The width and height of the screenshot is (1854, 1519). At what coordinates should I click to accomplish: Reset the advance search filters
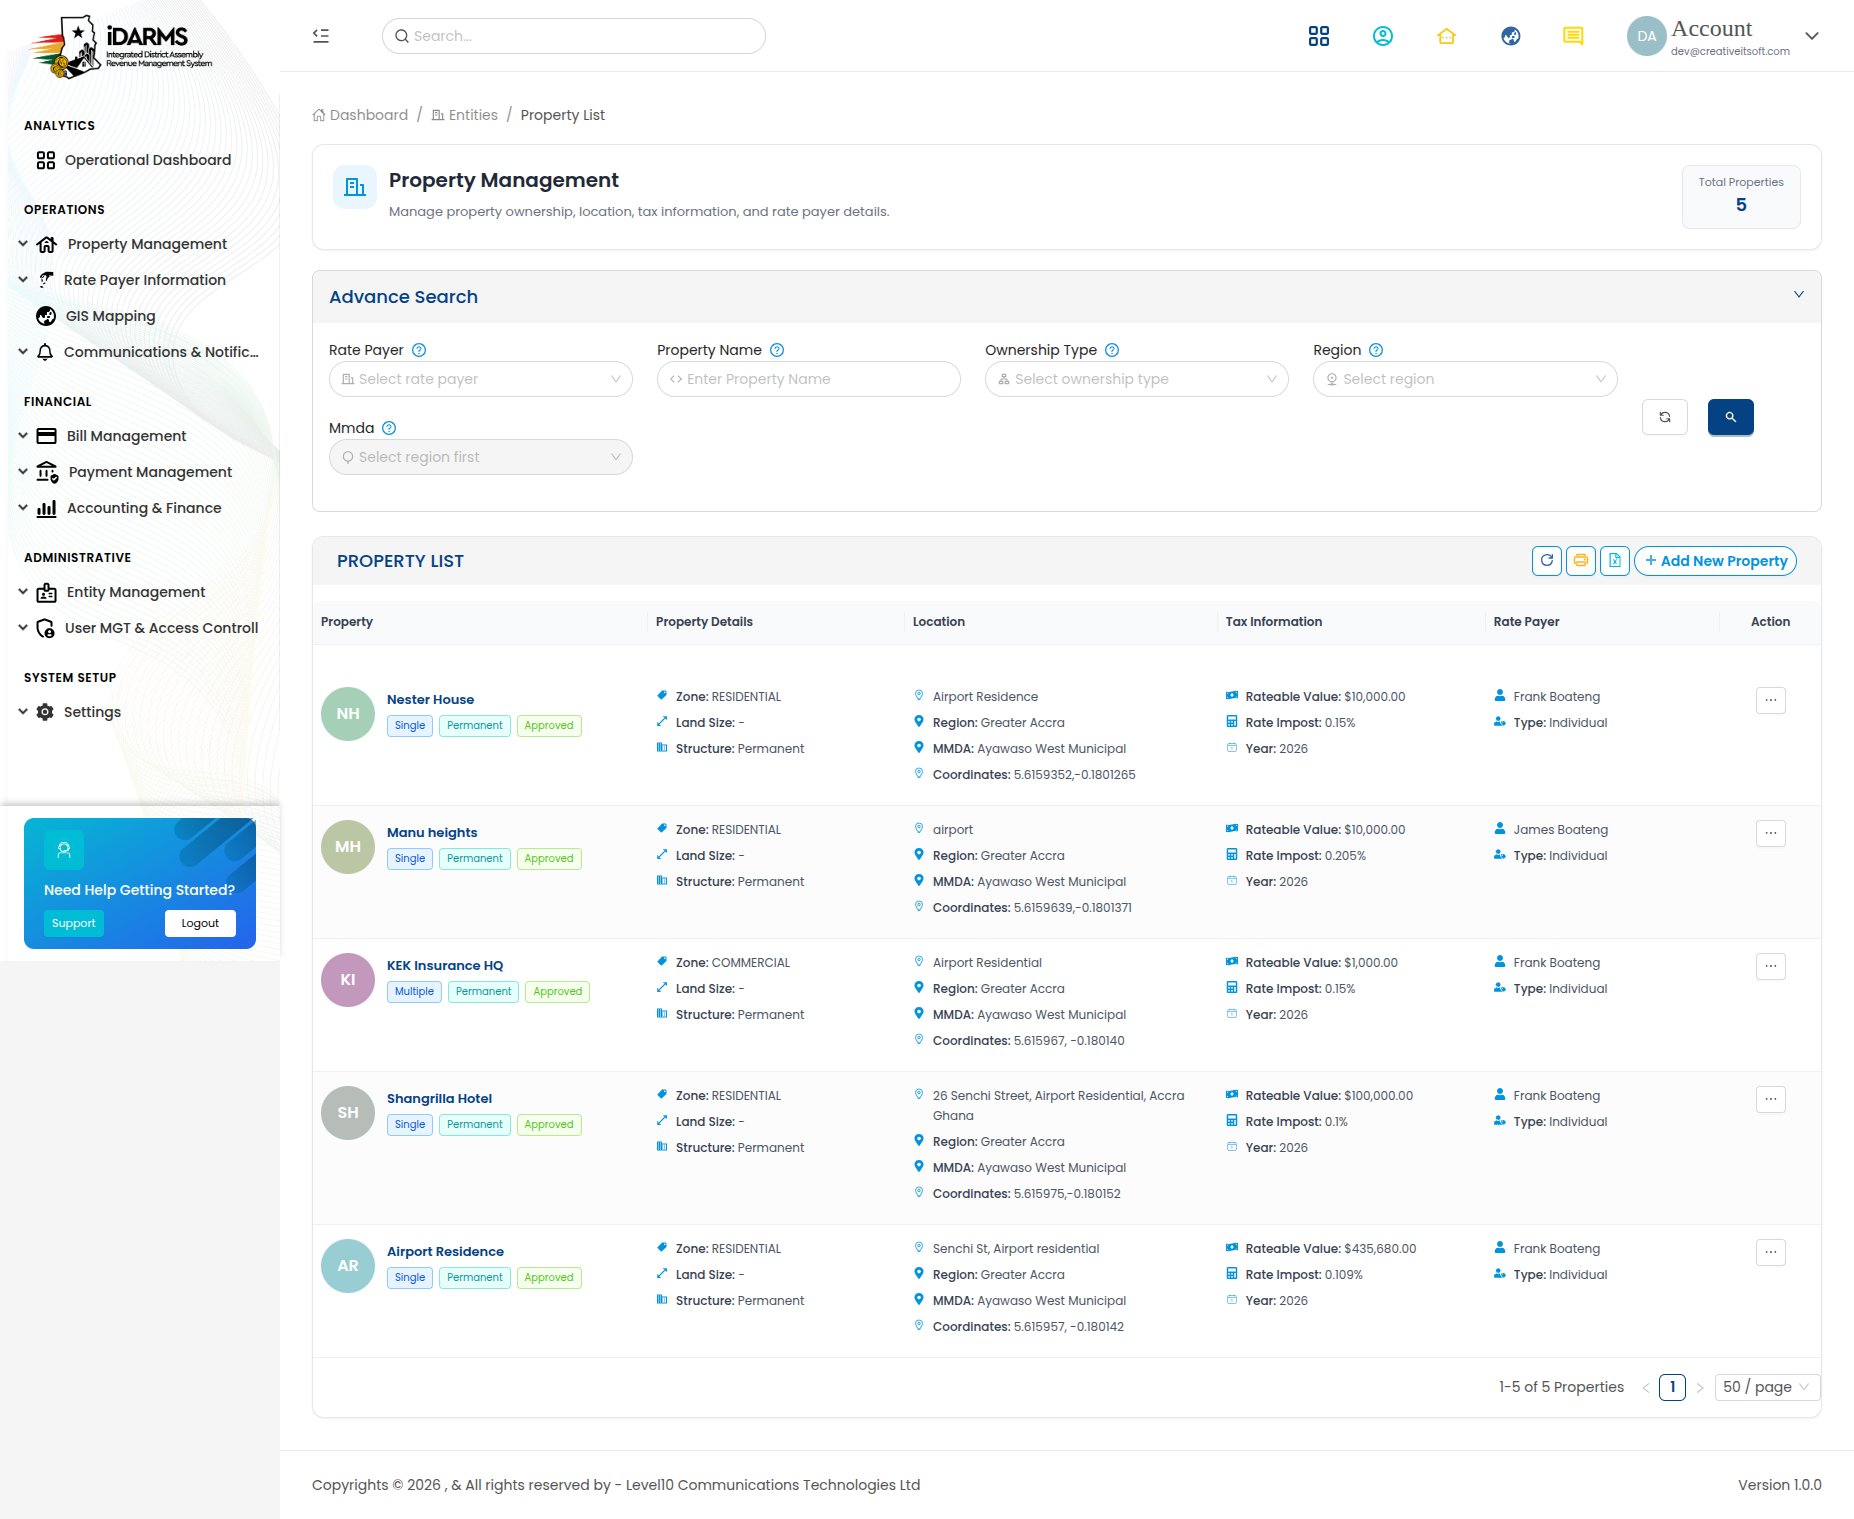1665,417
